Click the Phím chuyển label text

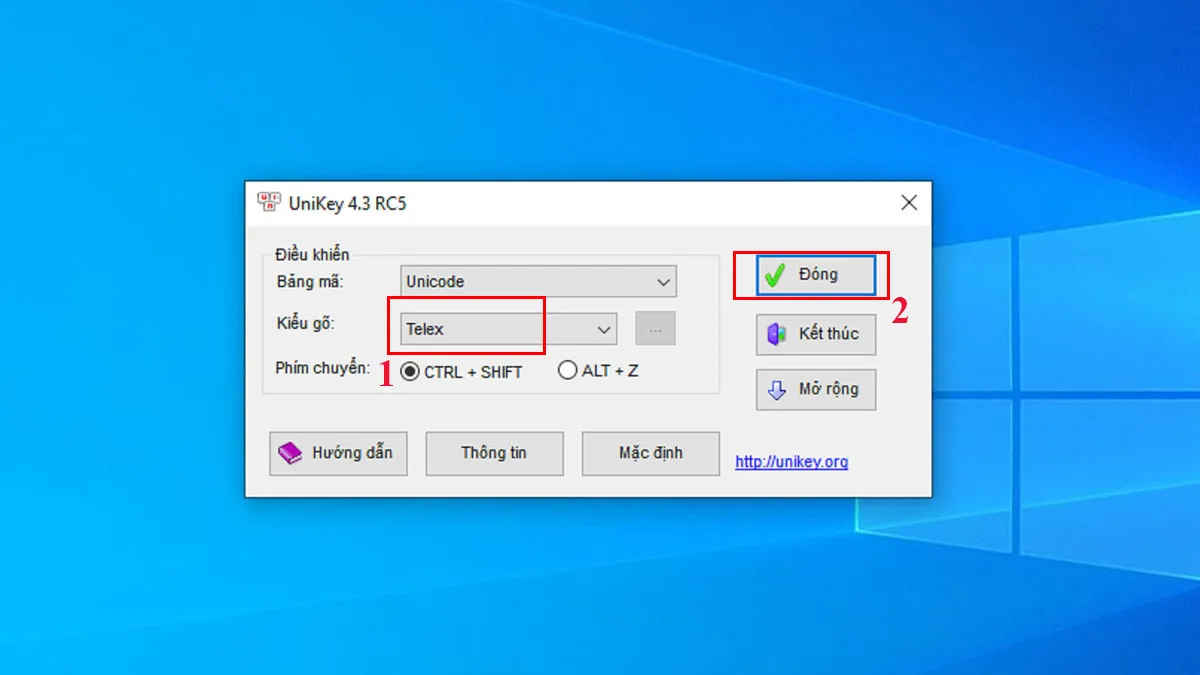pyautogui.click(x=322, y=369)
